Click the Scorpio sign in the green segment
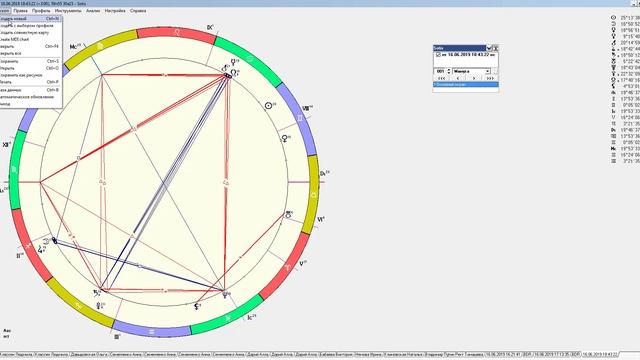Screen dimensions: 640x360 (x=14, y=169)
